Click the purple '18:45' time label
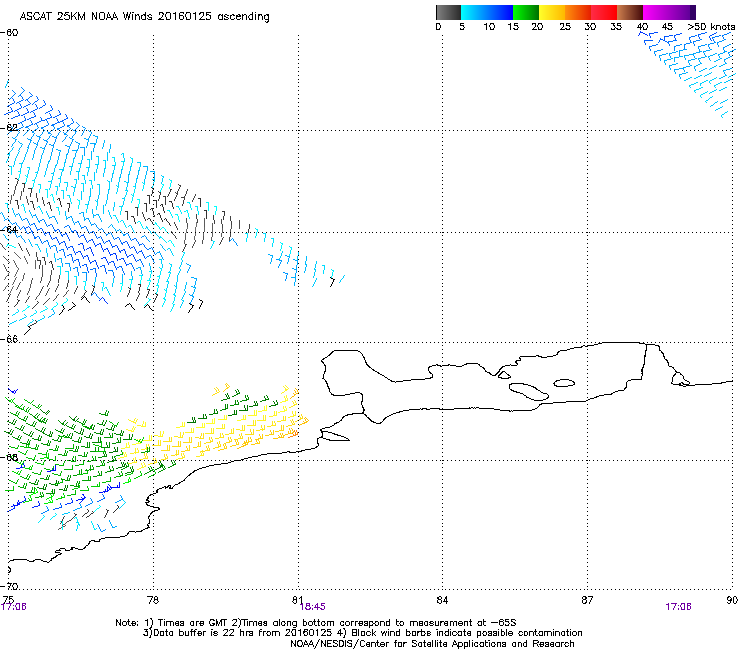 pyautogui.click(x=312, y=607)
